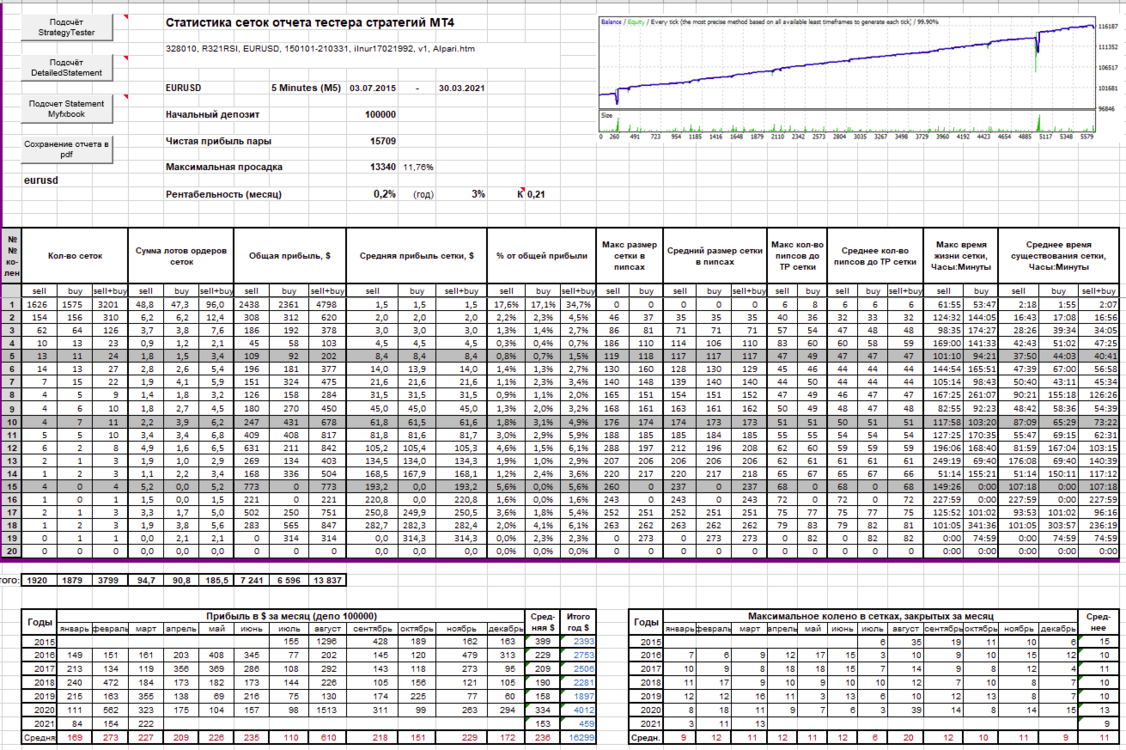1126x750 pixels.
Task: Select the end date 30.03.2021
Action: point(462,88)
